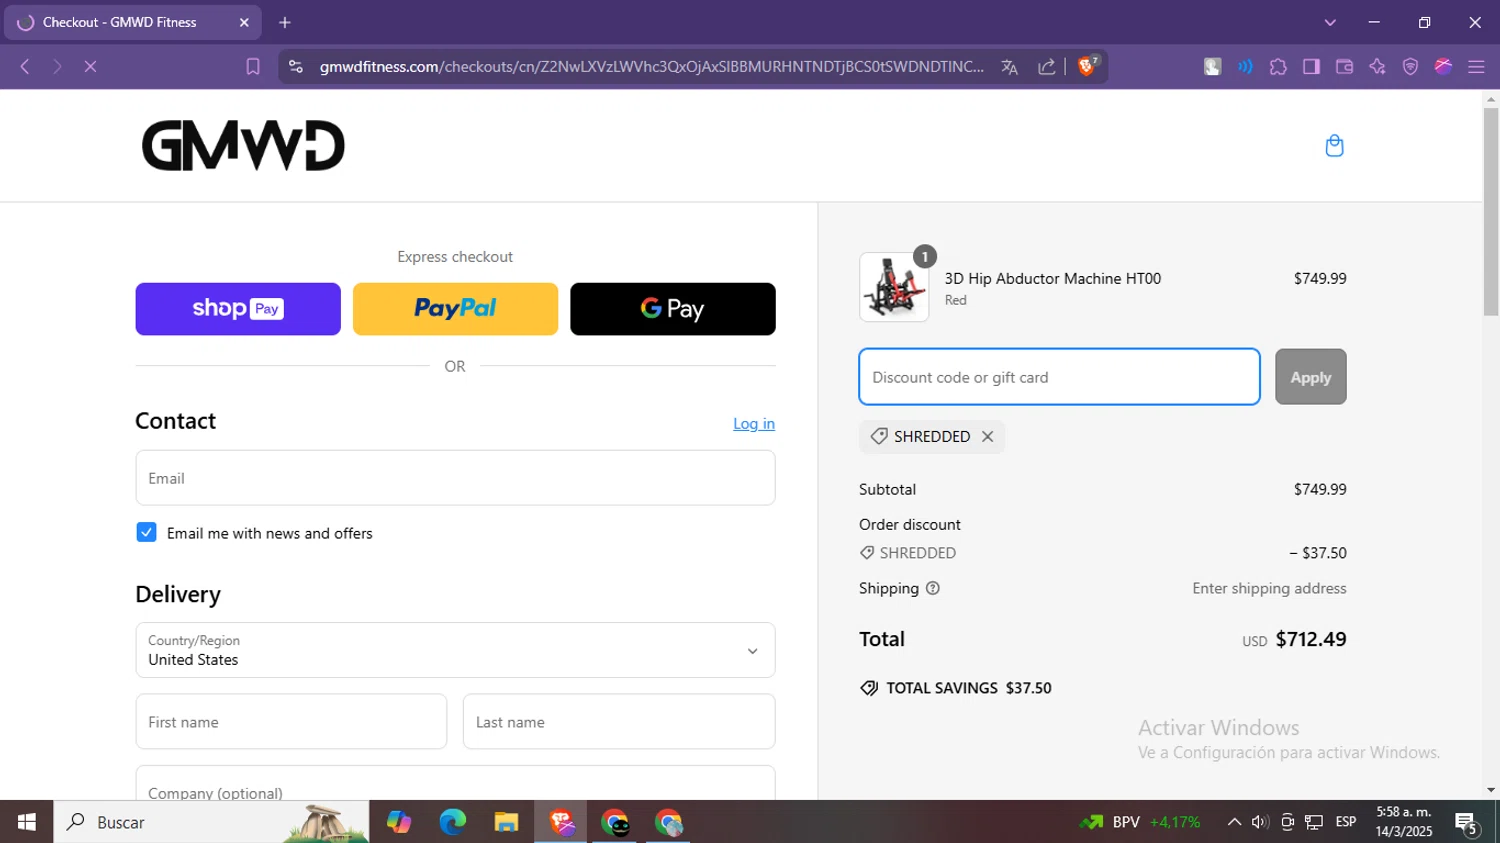Share this page via the share icon
Screen dimensions: 1500x843
click(1047, 67)
